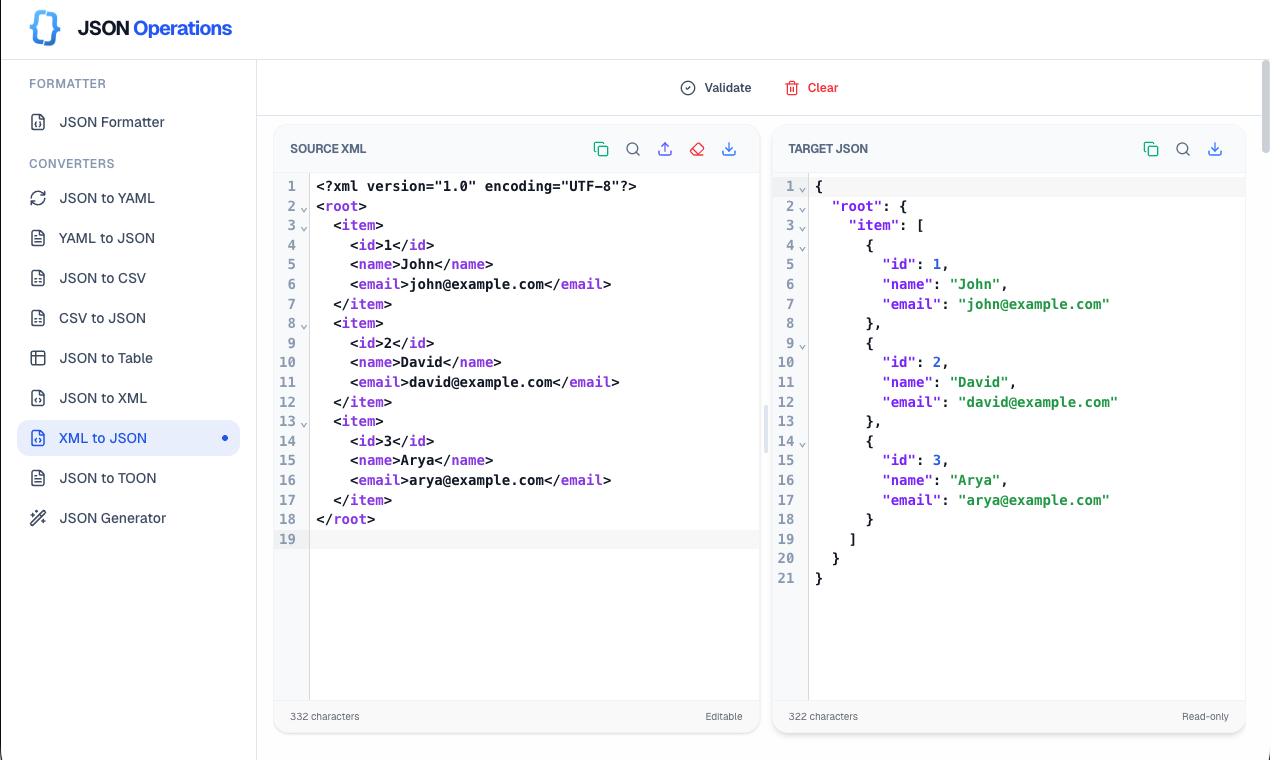The height and width of the screenshot is (760, 1270).
Task: Clear Source XML using the eraser icon
Action: click(x=697, y=148)
